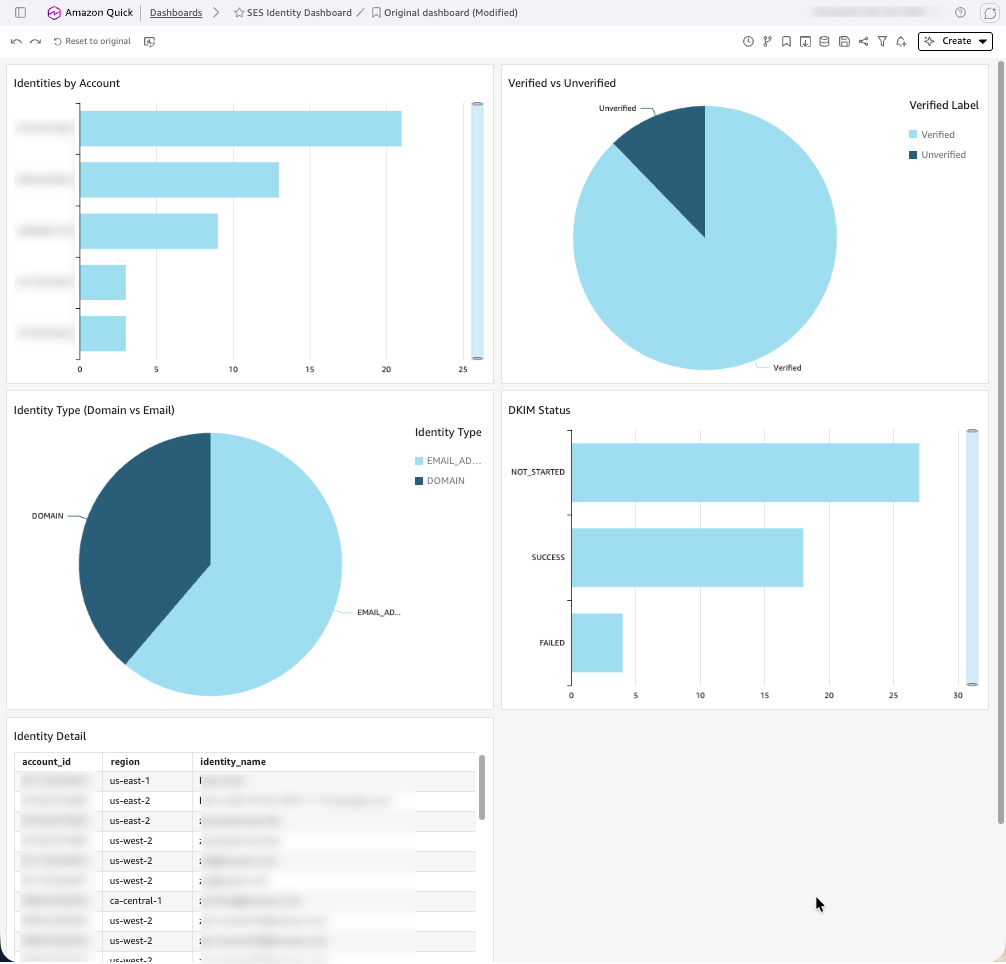Image resolution: width=1006 pixels, height=964 pixels.
Task: Star the SES Identity Dashboard as favorite
Action: (239, 12)
